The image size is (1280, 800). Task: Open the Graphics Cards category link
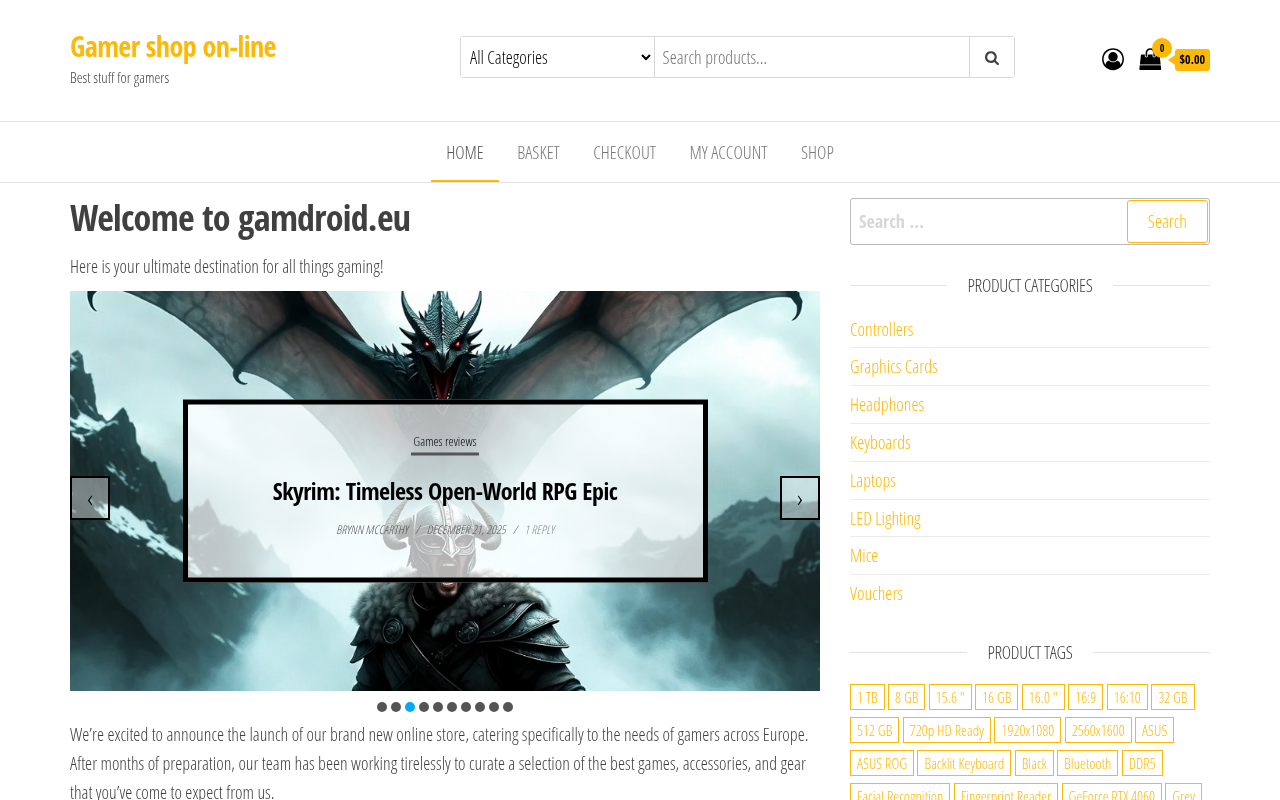pos(894,366)
